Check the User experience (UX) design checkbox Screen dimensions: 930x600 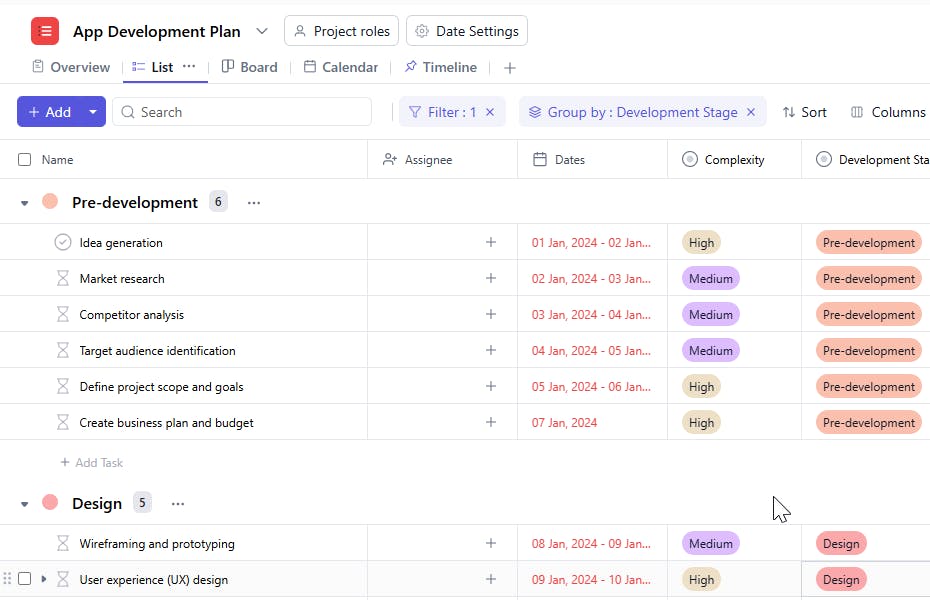tap(25, 579)
